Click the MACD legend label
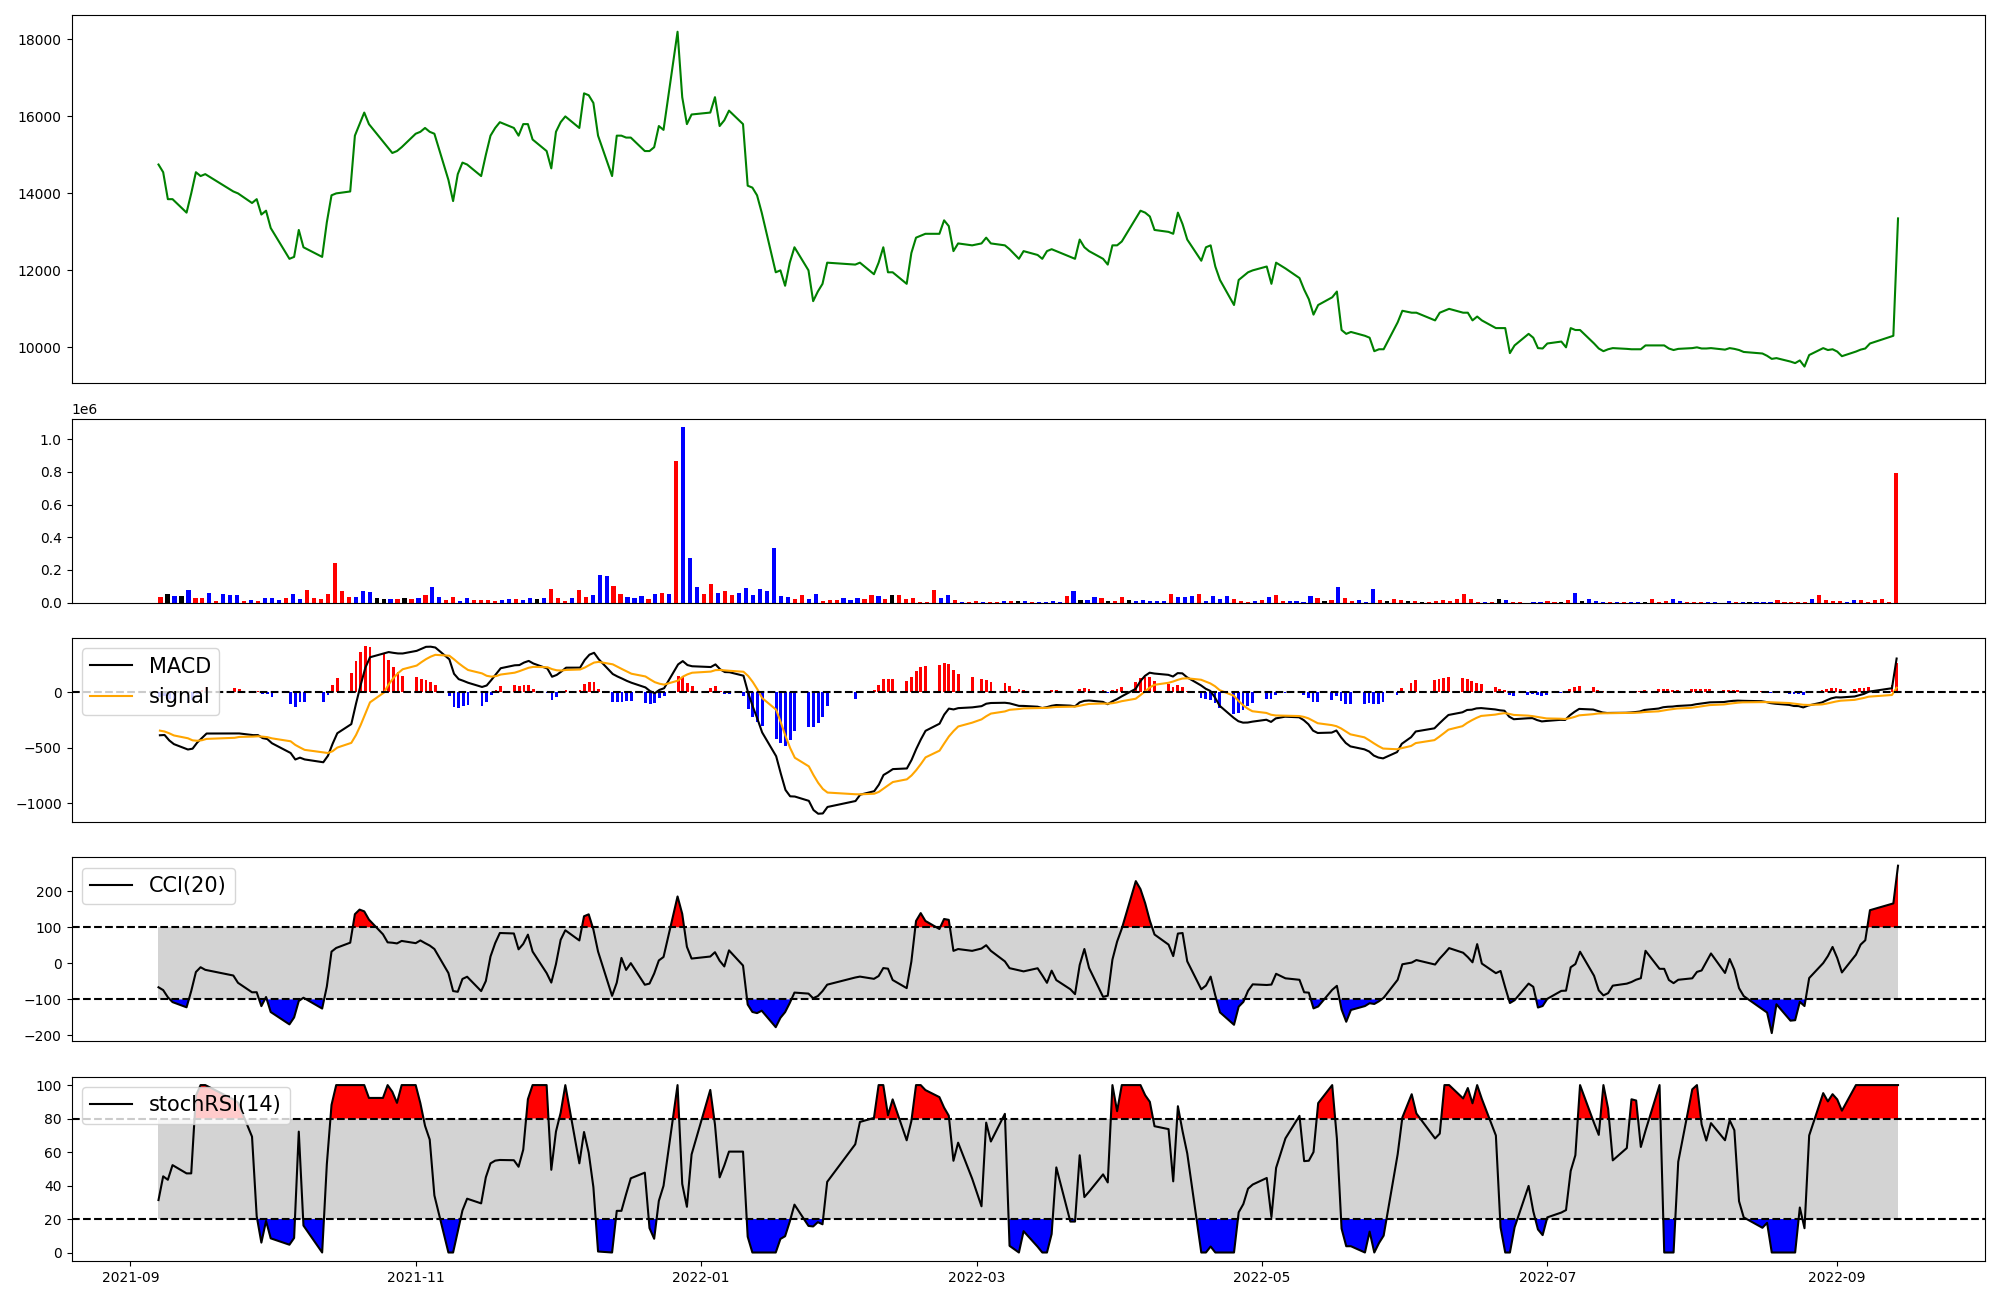 (179, 666)
